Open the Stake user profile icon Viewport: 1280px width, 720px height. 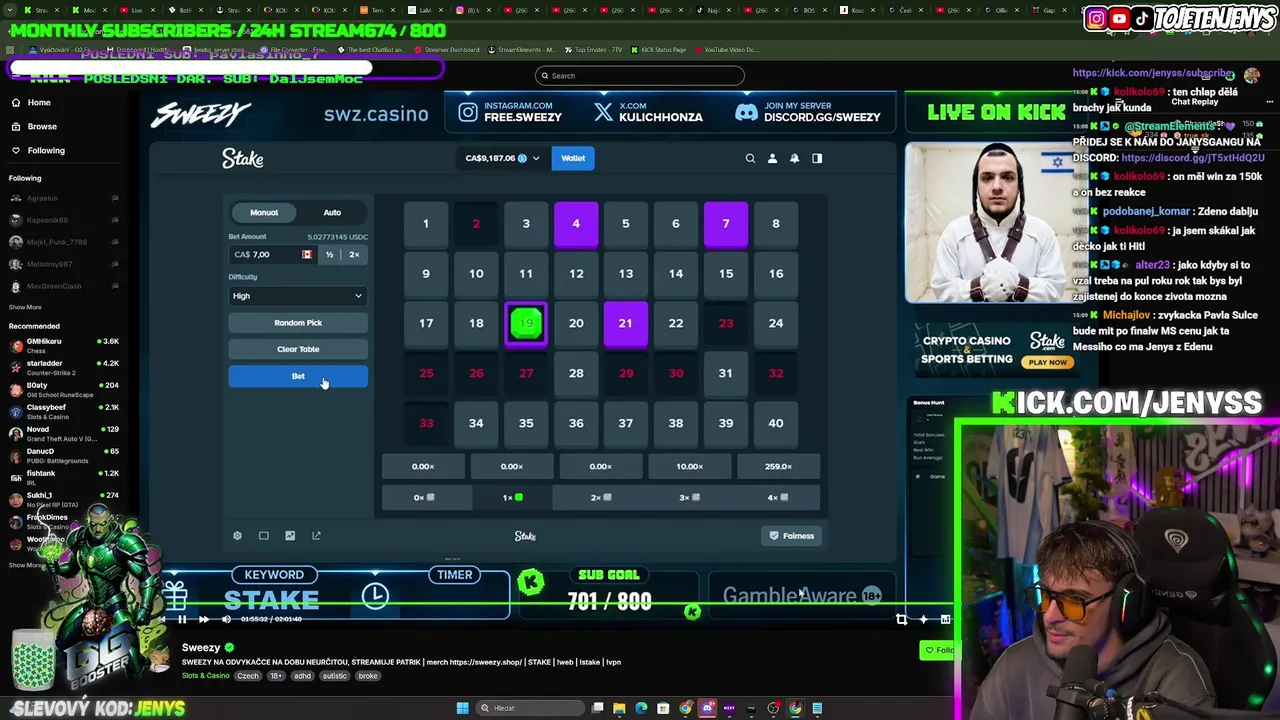[x=772, y=158]
